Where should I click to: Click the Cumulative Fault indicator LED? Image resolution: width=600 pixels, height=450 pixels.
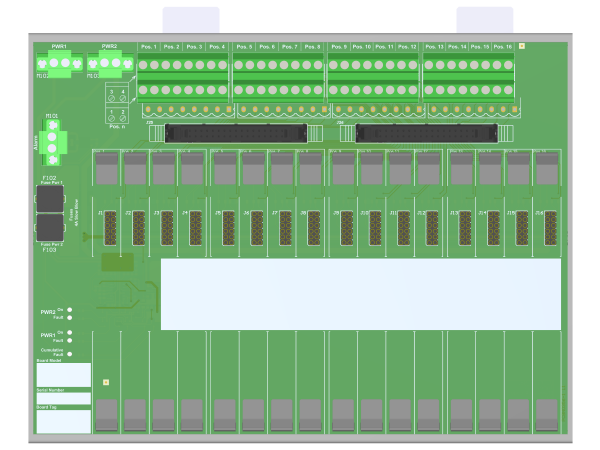tap(70, 354)
